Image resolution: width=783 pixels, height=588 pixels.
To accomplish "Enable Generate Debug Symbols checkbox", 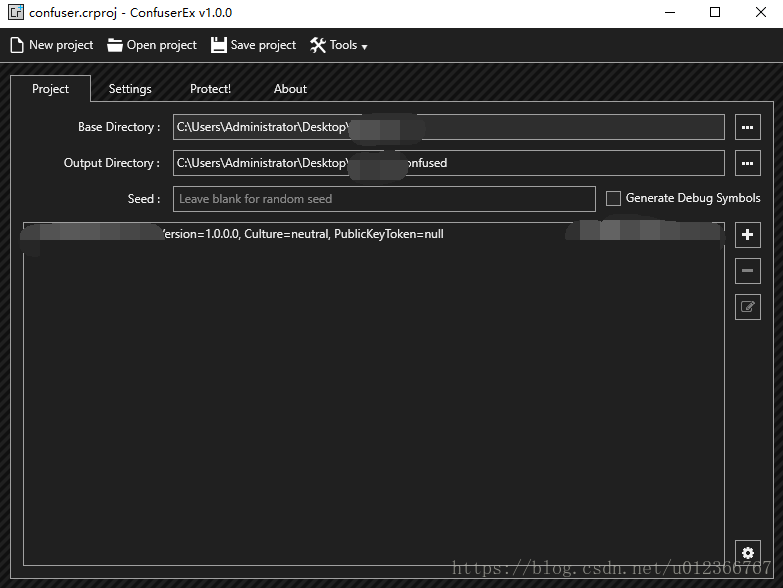I will [613, 198].
